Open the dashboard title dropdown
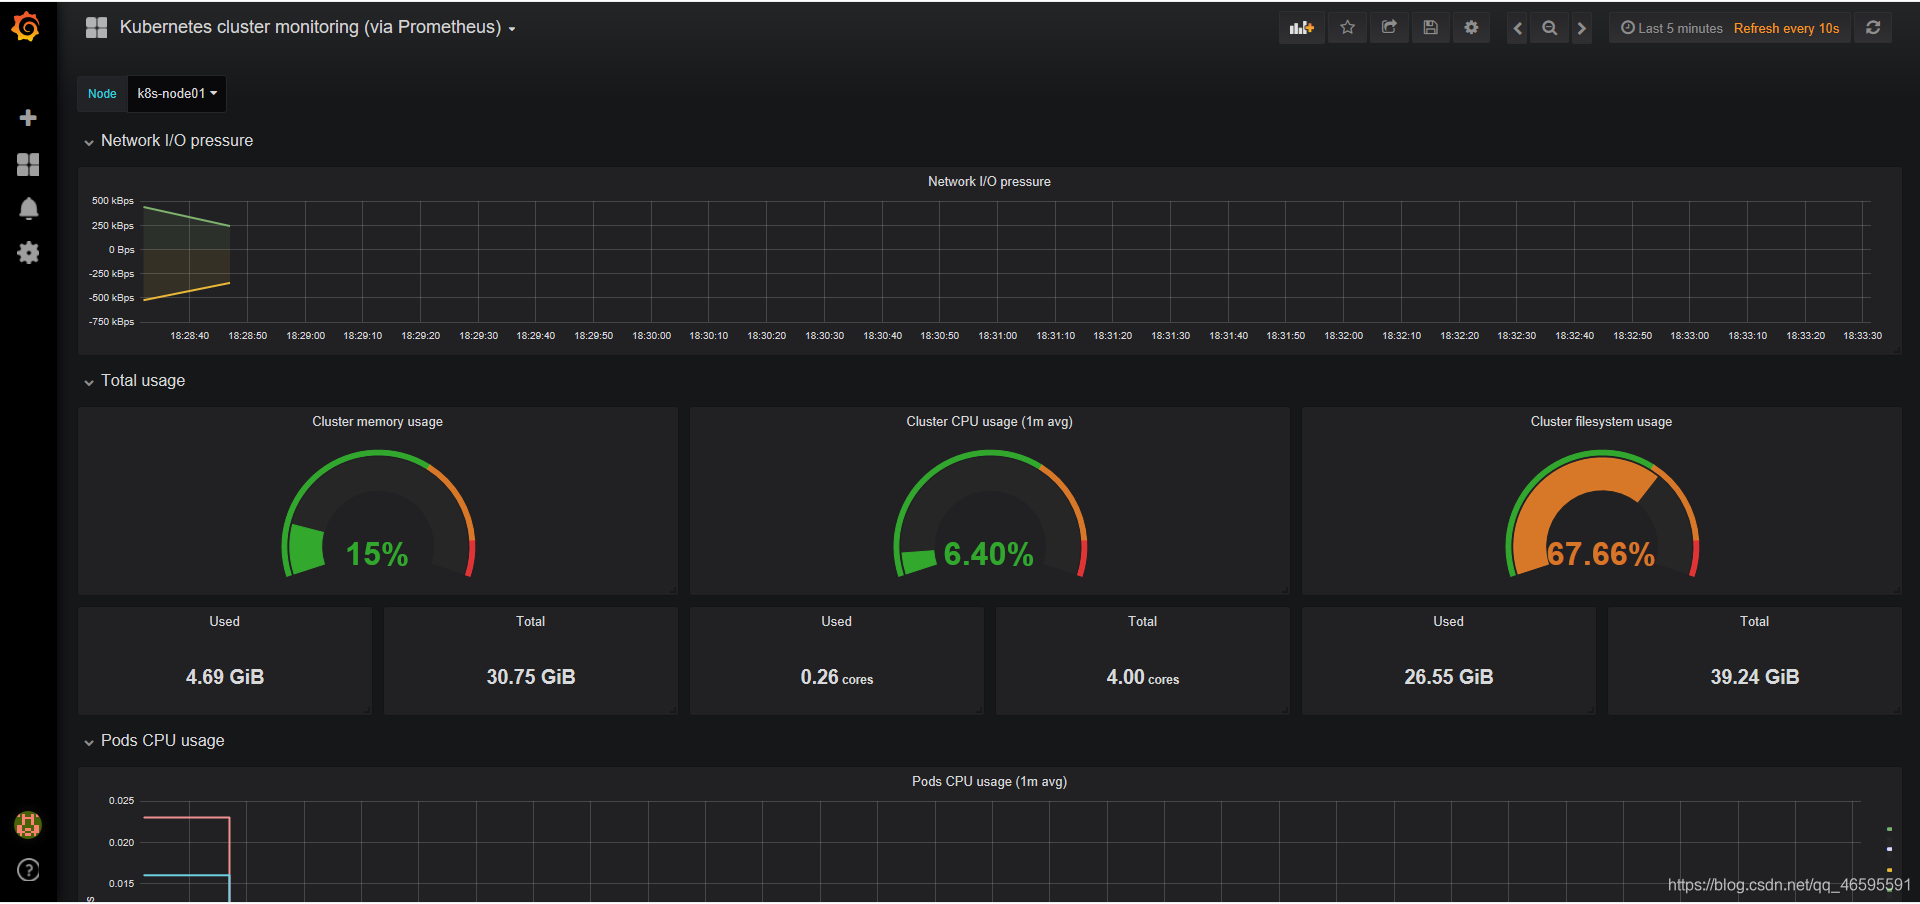1920x904 pixels. [x=317, y=28]
